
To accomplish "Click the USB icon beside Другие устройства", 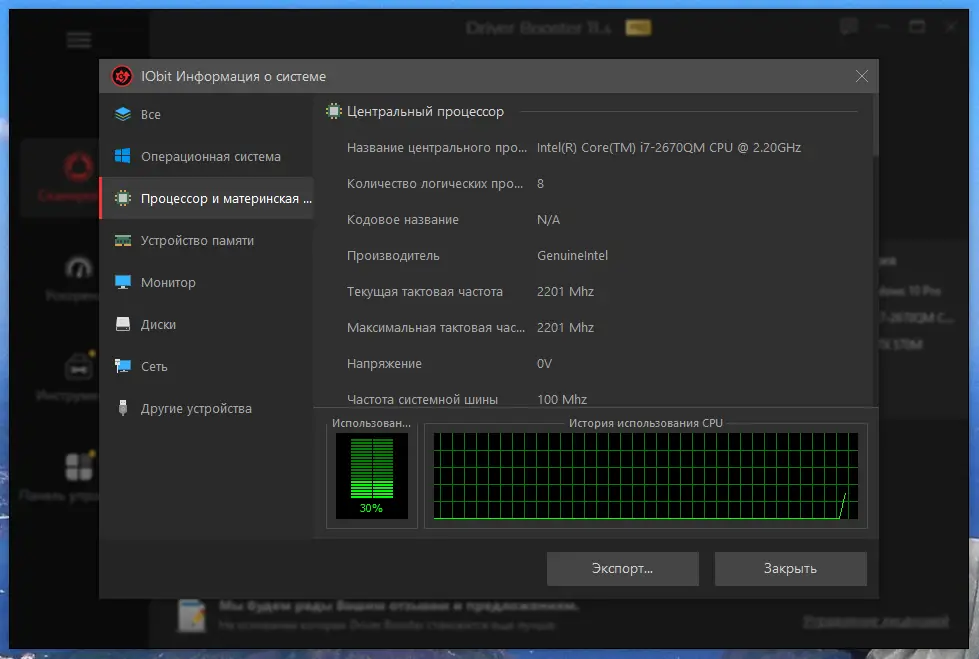I will [x=123, y=408].
